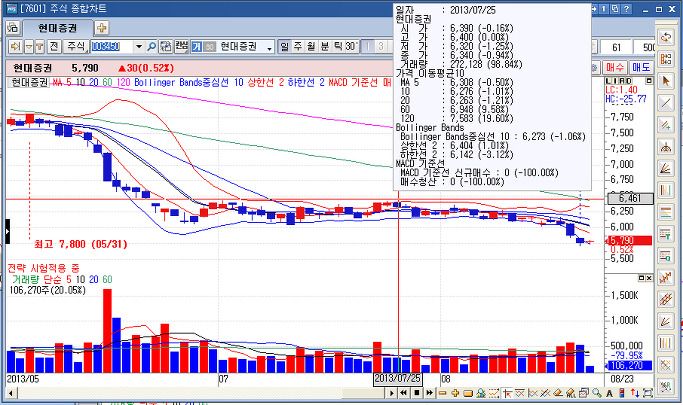Click the help question mark in title bar

tap(627, 9)
